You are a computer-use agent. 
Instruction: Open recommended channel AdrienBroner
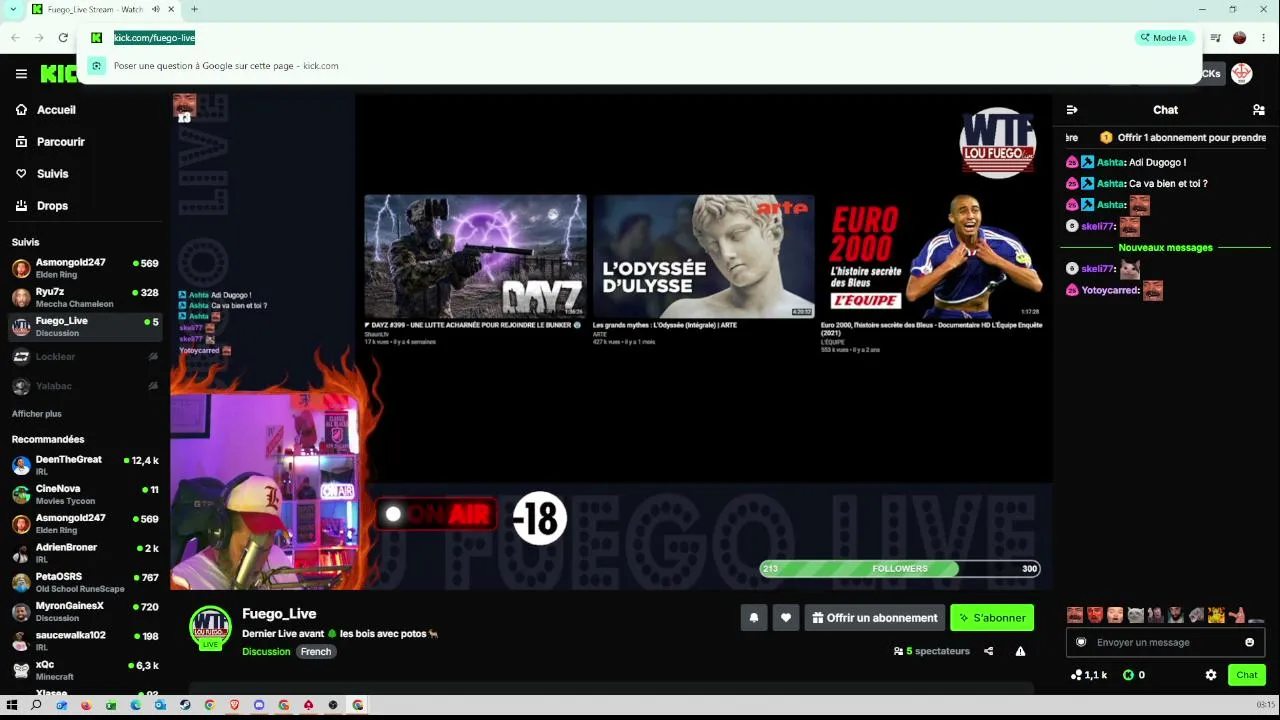pyautogui.click(x=85, y=553)
